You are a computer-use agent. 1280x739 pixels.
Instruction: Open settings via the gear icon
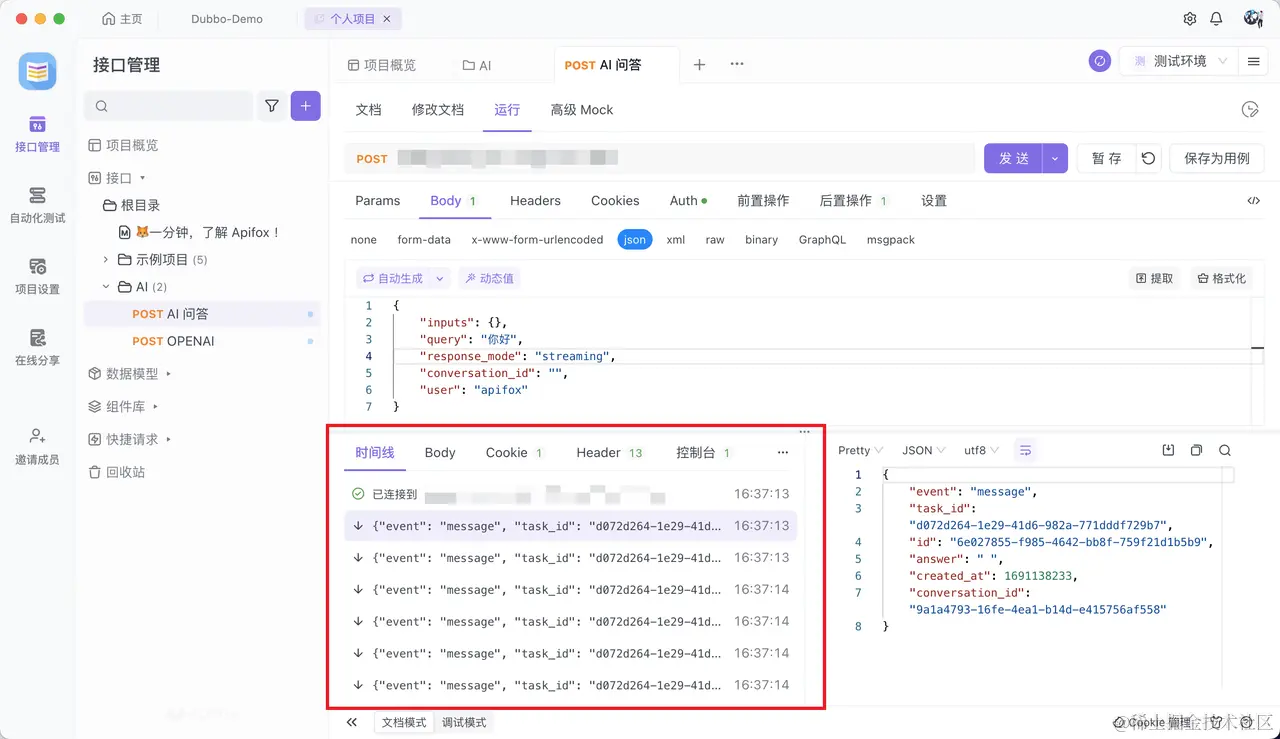(1190, 19)
